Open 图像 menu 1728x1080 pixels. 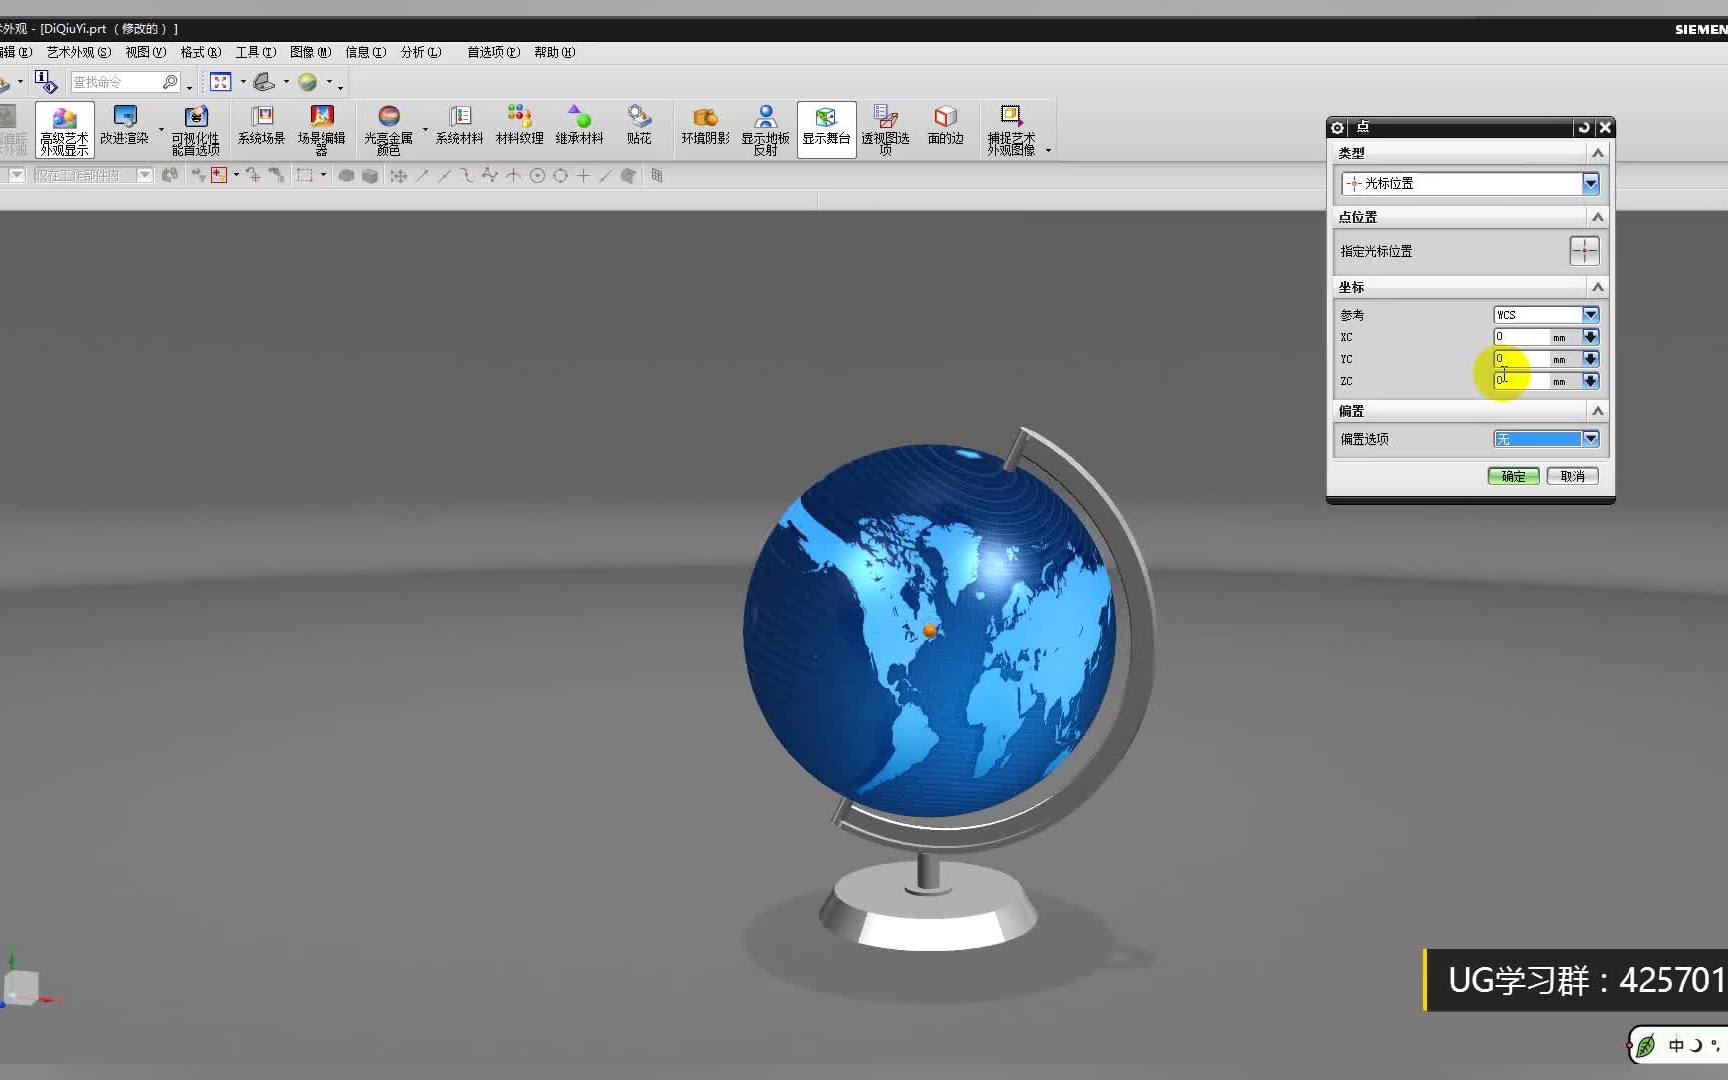tap(310, 52)
